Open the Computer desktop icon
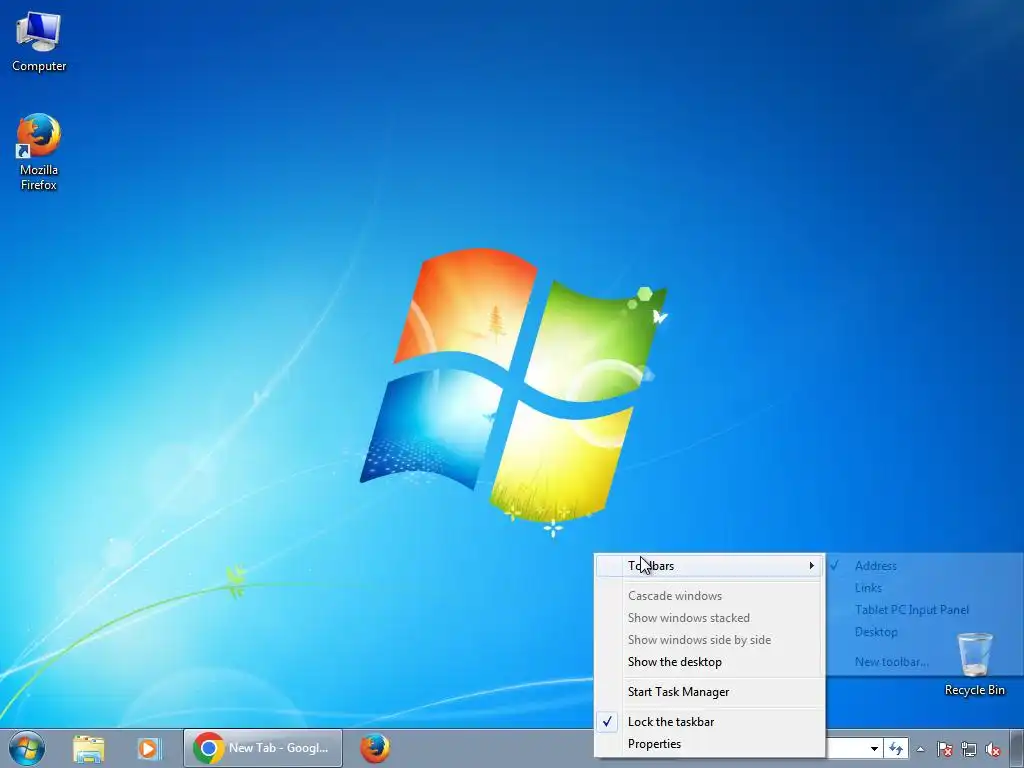The image size is (1024, 768). point(39,42)
